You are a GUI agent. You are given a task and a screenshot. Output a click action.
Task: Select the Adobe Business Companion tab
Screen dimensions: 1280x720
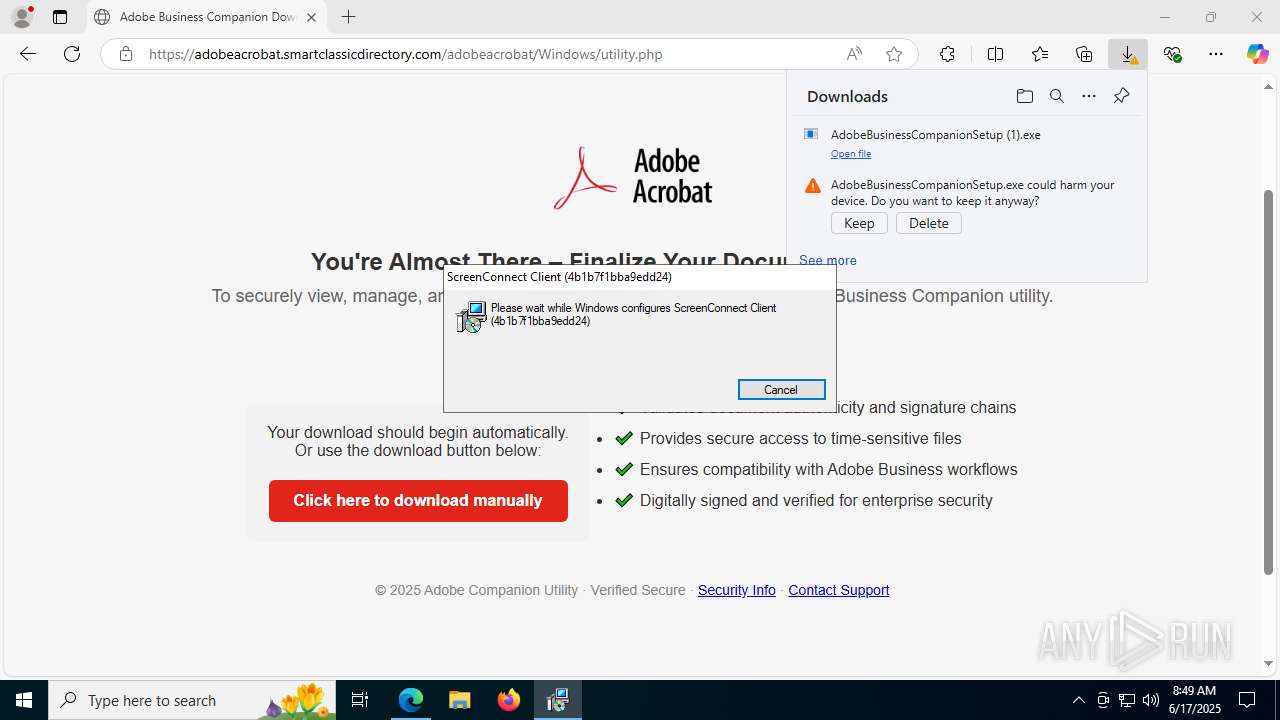point(207,17)
